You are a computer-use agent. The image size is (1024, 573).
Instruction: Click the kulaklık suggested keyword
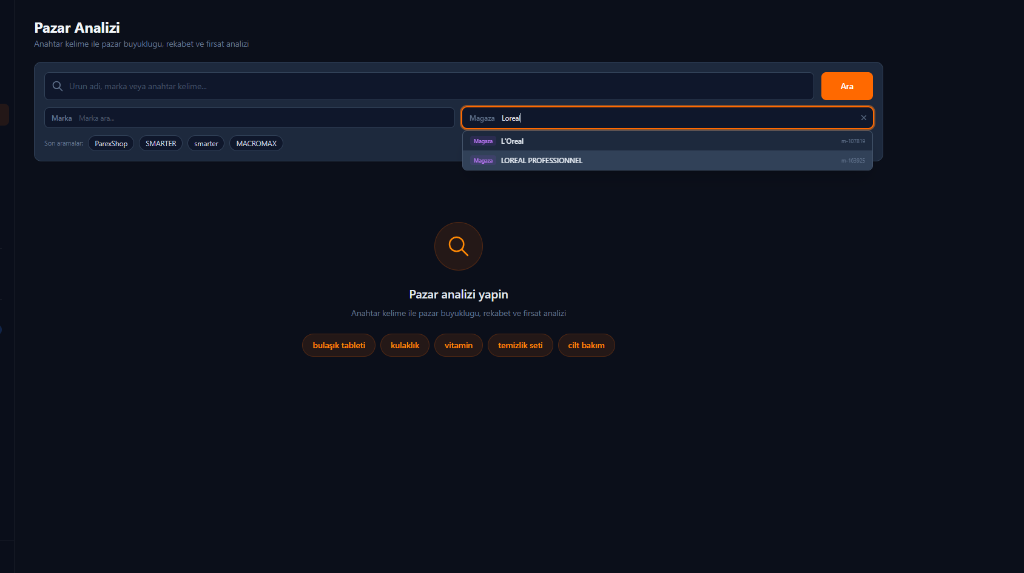(405, 345)
